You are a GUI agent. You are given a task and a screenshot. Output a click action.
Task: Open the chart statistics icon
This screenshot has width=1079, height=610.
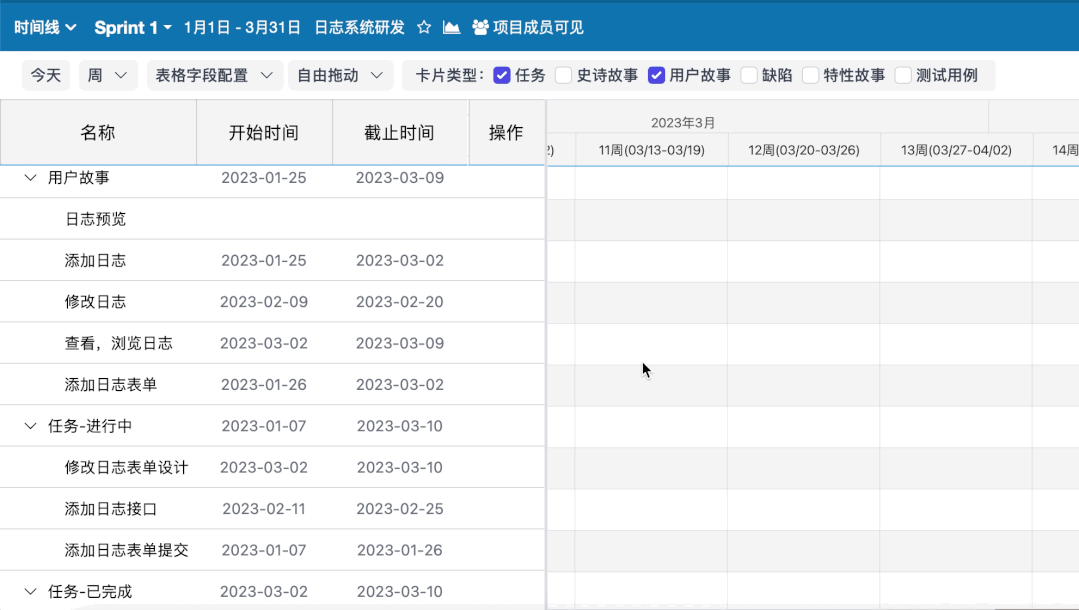coord(451,28)
